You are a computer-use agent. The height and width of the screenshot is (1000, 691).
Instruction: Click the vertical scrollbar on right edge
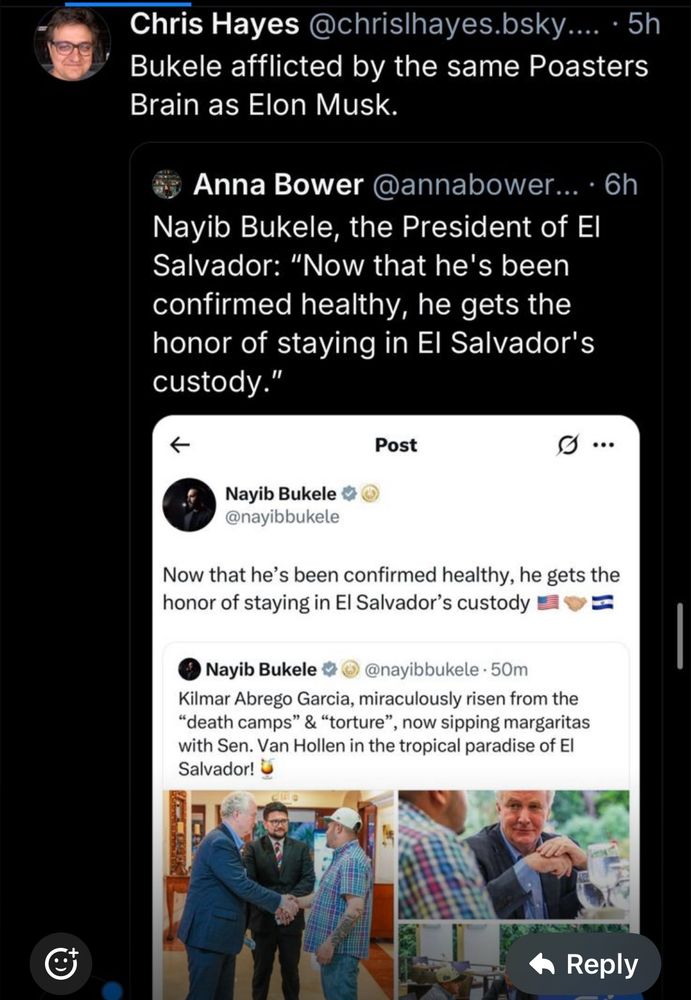coord(680,637)
